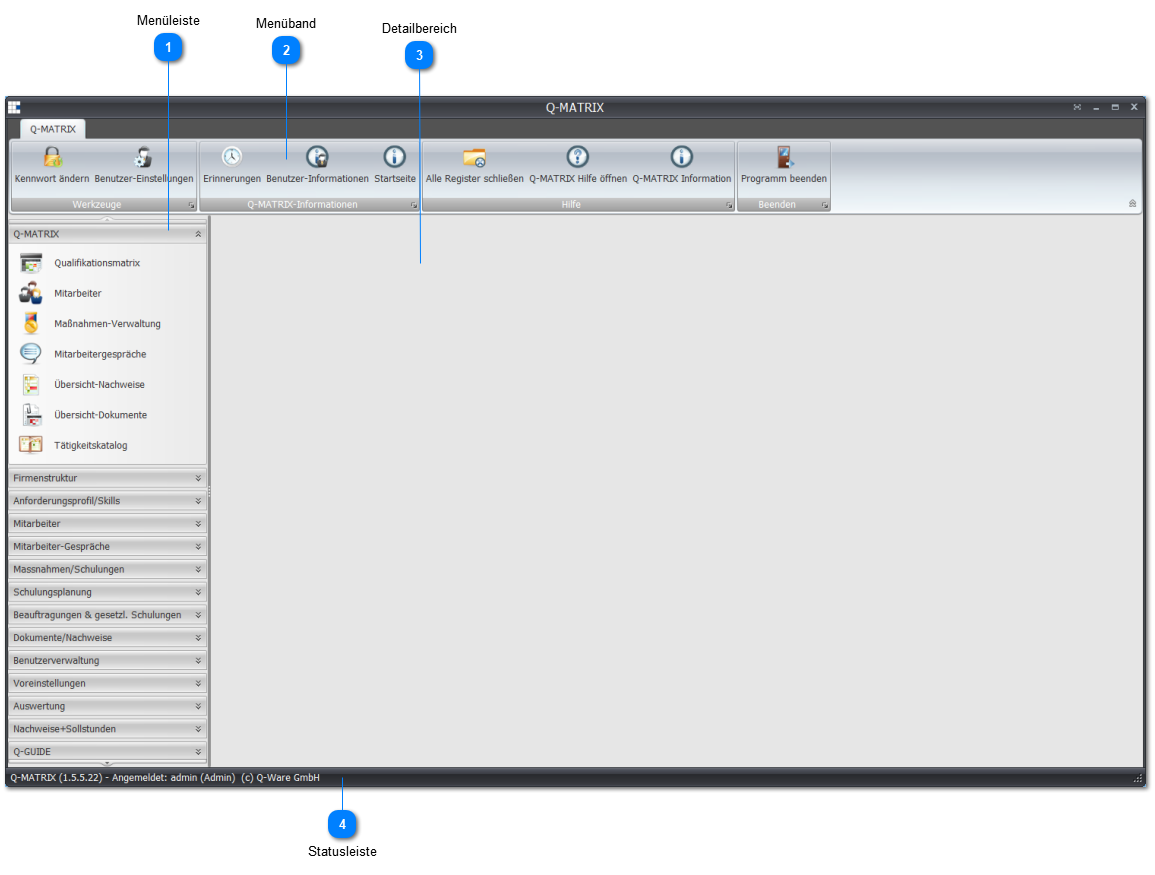The image size is (1155, 875).
Task: Click status text 'Angemeldet: admin (Admin)'
Action: pyautogui.click(x=174, y=778)
